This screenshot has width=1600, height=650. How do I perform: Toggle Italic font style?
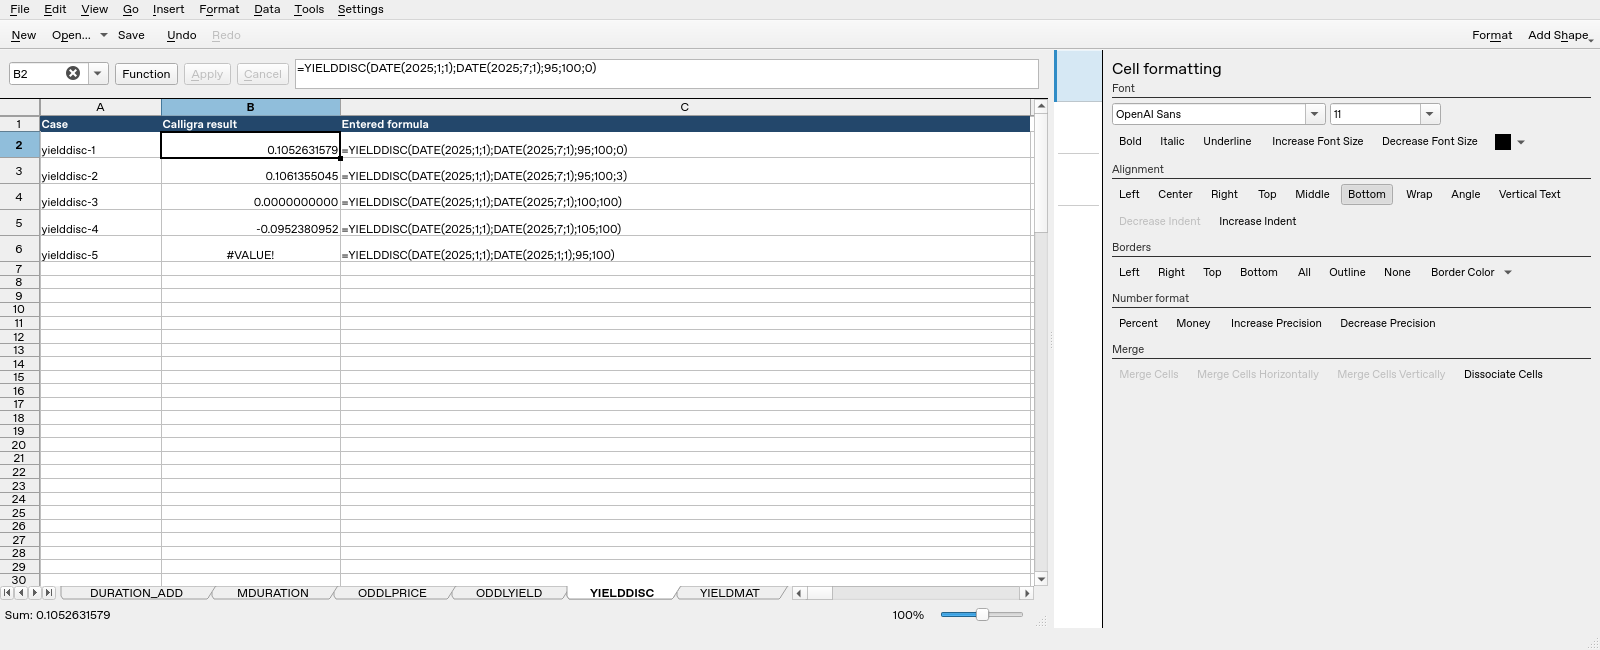pyautogui.click(x=1172, y=141)
